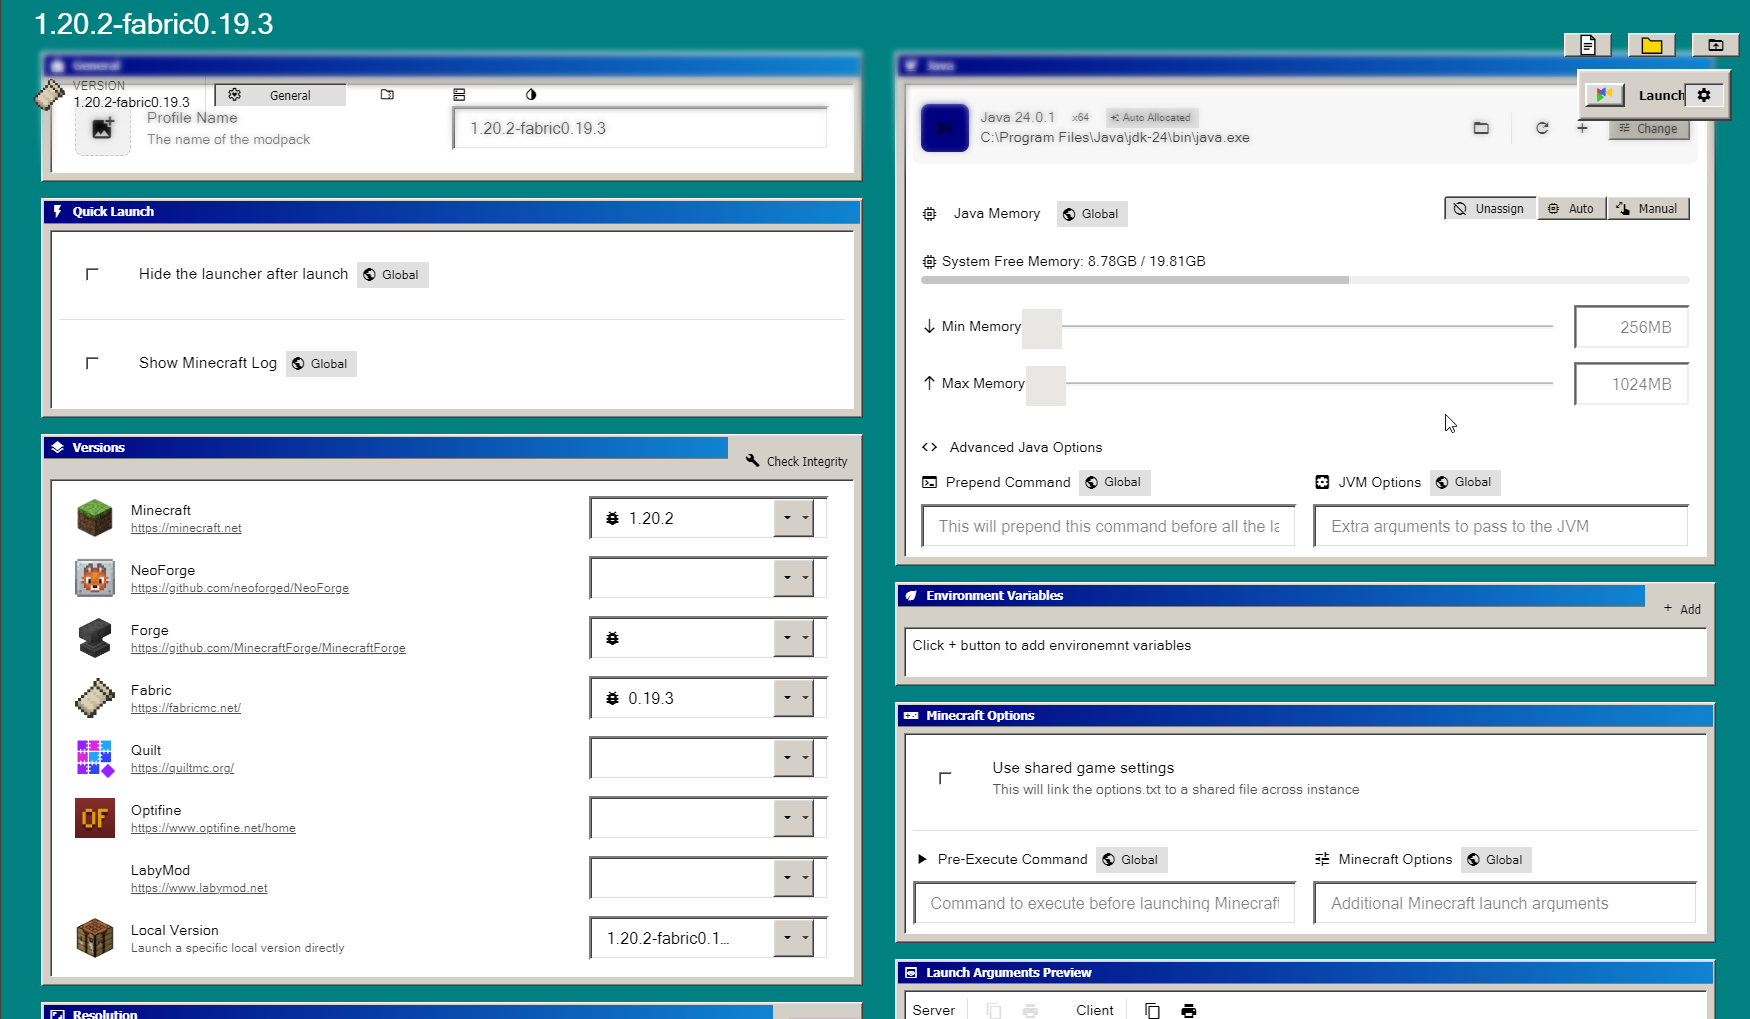This screenshot has height=1019, width=1750.
Task: Click the Quilt patchwork icon
Action: [x=95, y=758]
